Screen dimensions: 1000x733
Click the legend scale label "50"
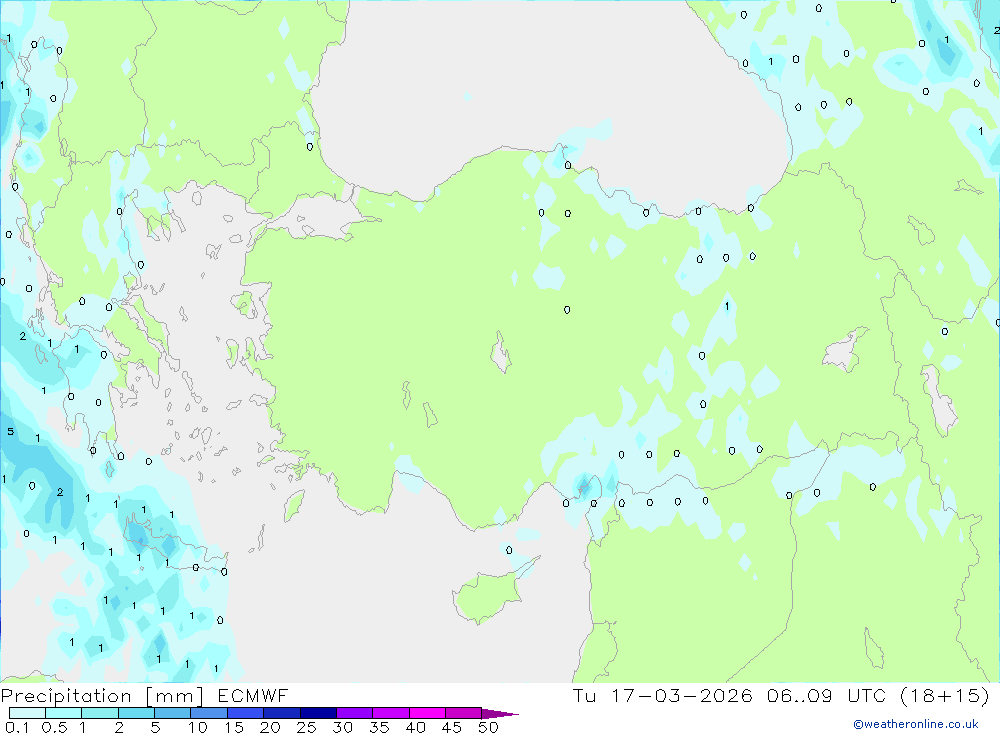pos(489,727)
